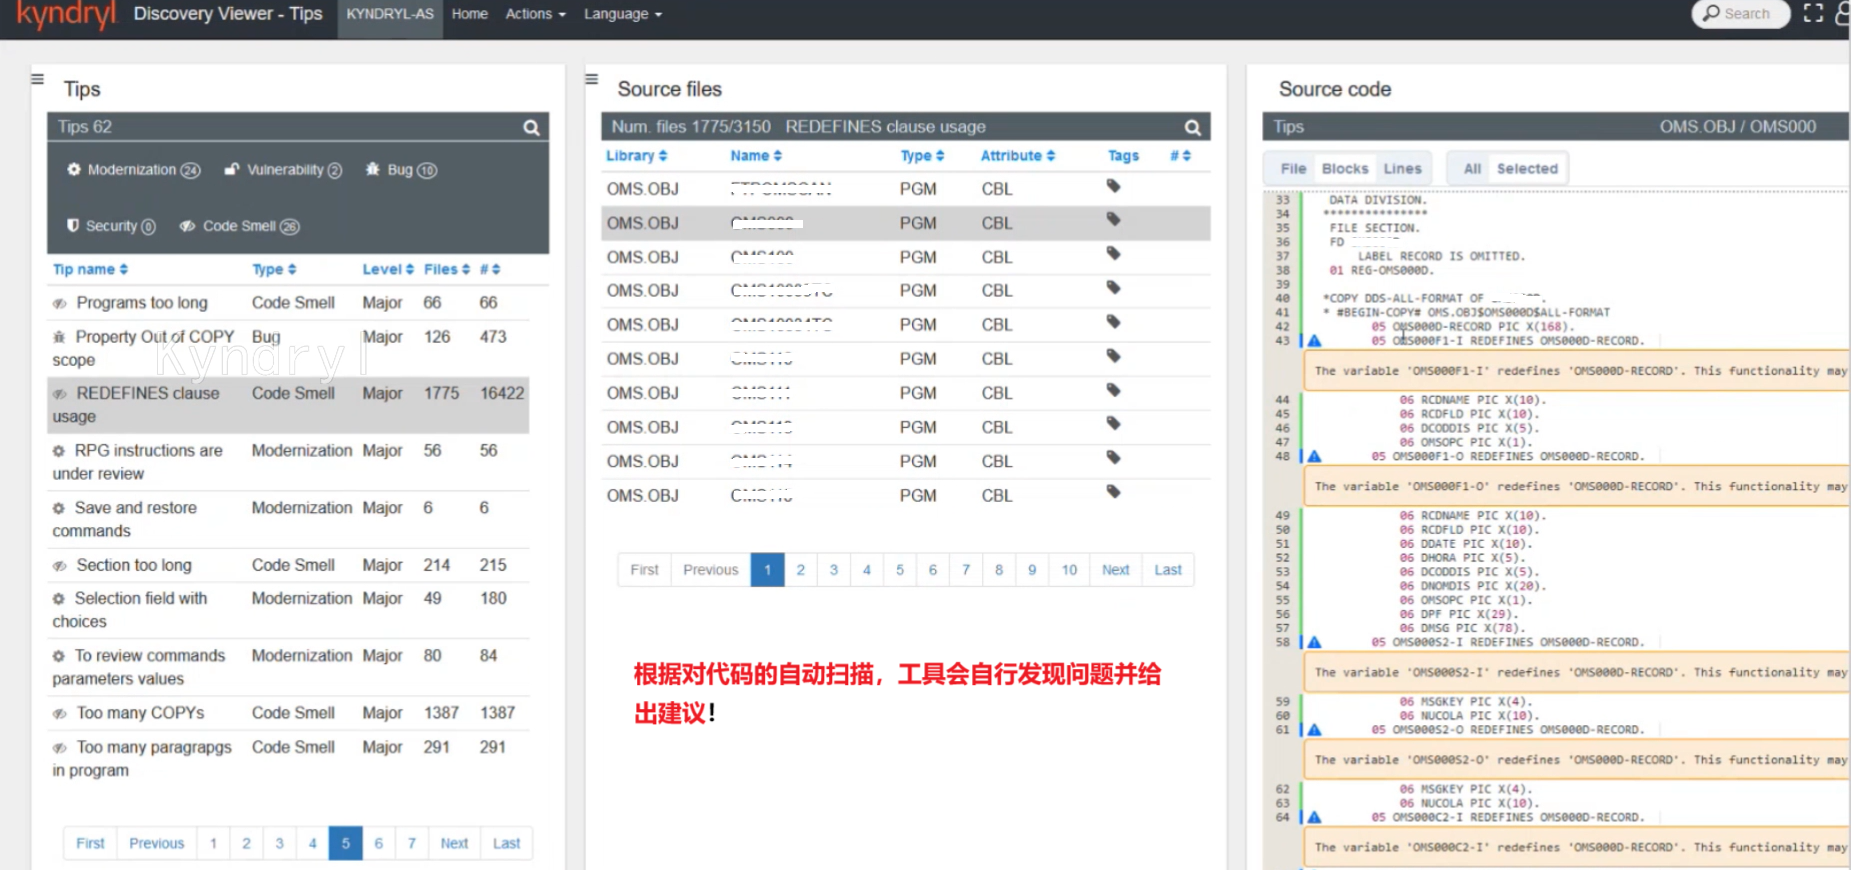
Task: Sort source files by Name column
Action: pyautogui.click(x=756, y=156)
